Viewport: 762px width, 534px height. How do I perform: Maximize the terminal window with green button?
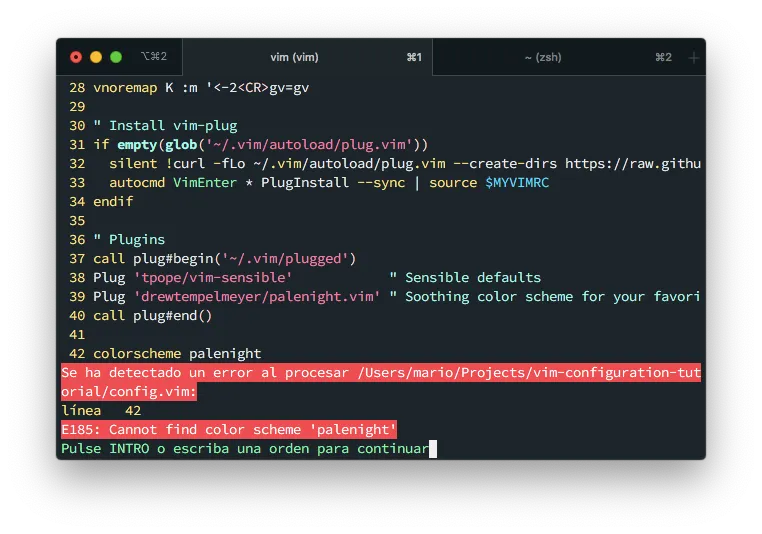click(116, 57)
